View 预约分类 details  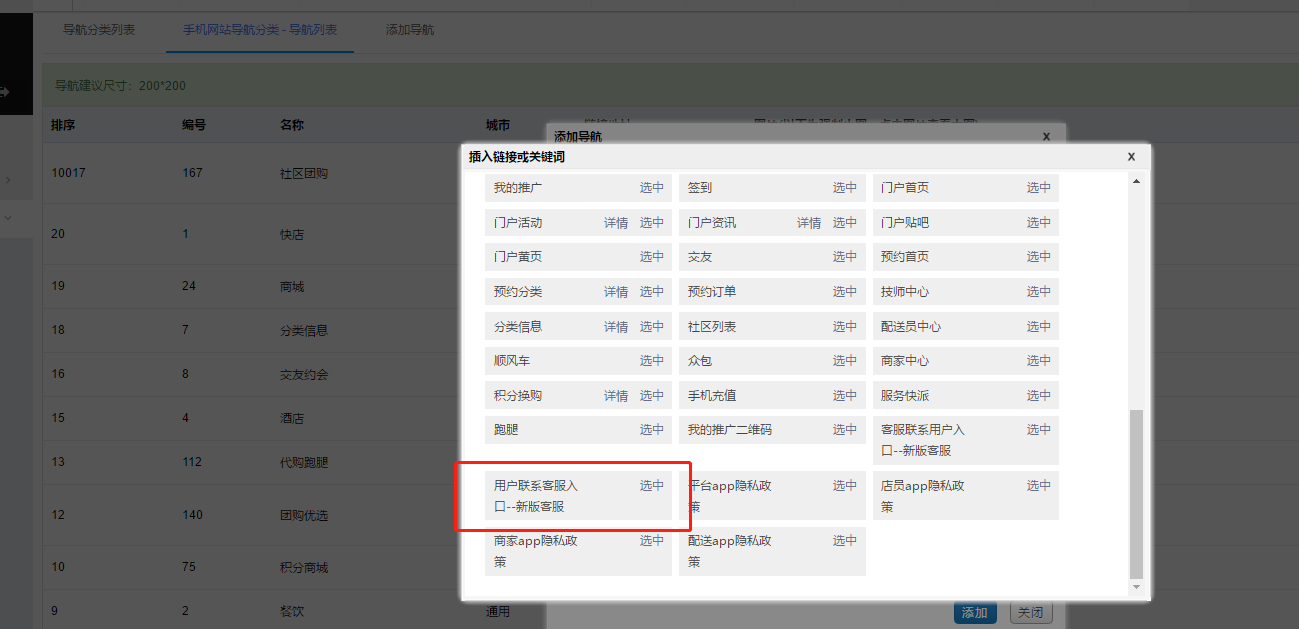click(x=616, y=291)
